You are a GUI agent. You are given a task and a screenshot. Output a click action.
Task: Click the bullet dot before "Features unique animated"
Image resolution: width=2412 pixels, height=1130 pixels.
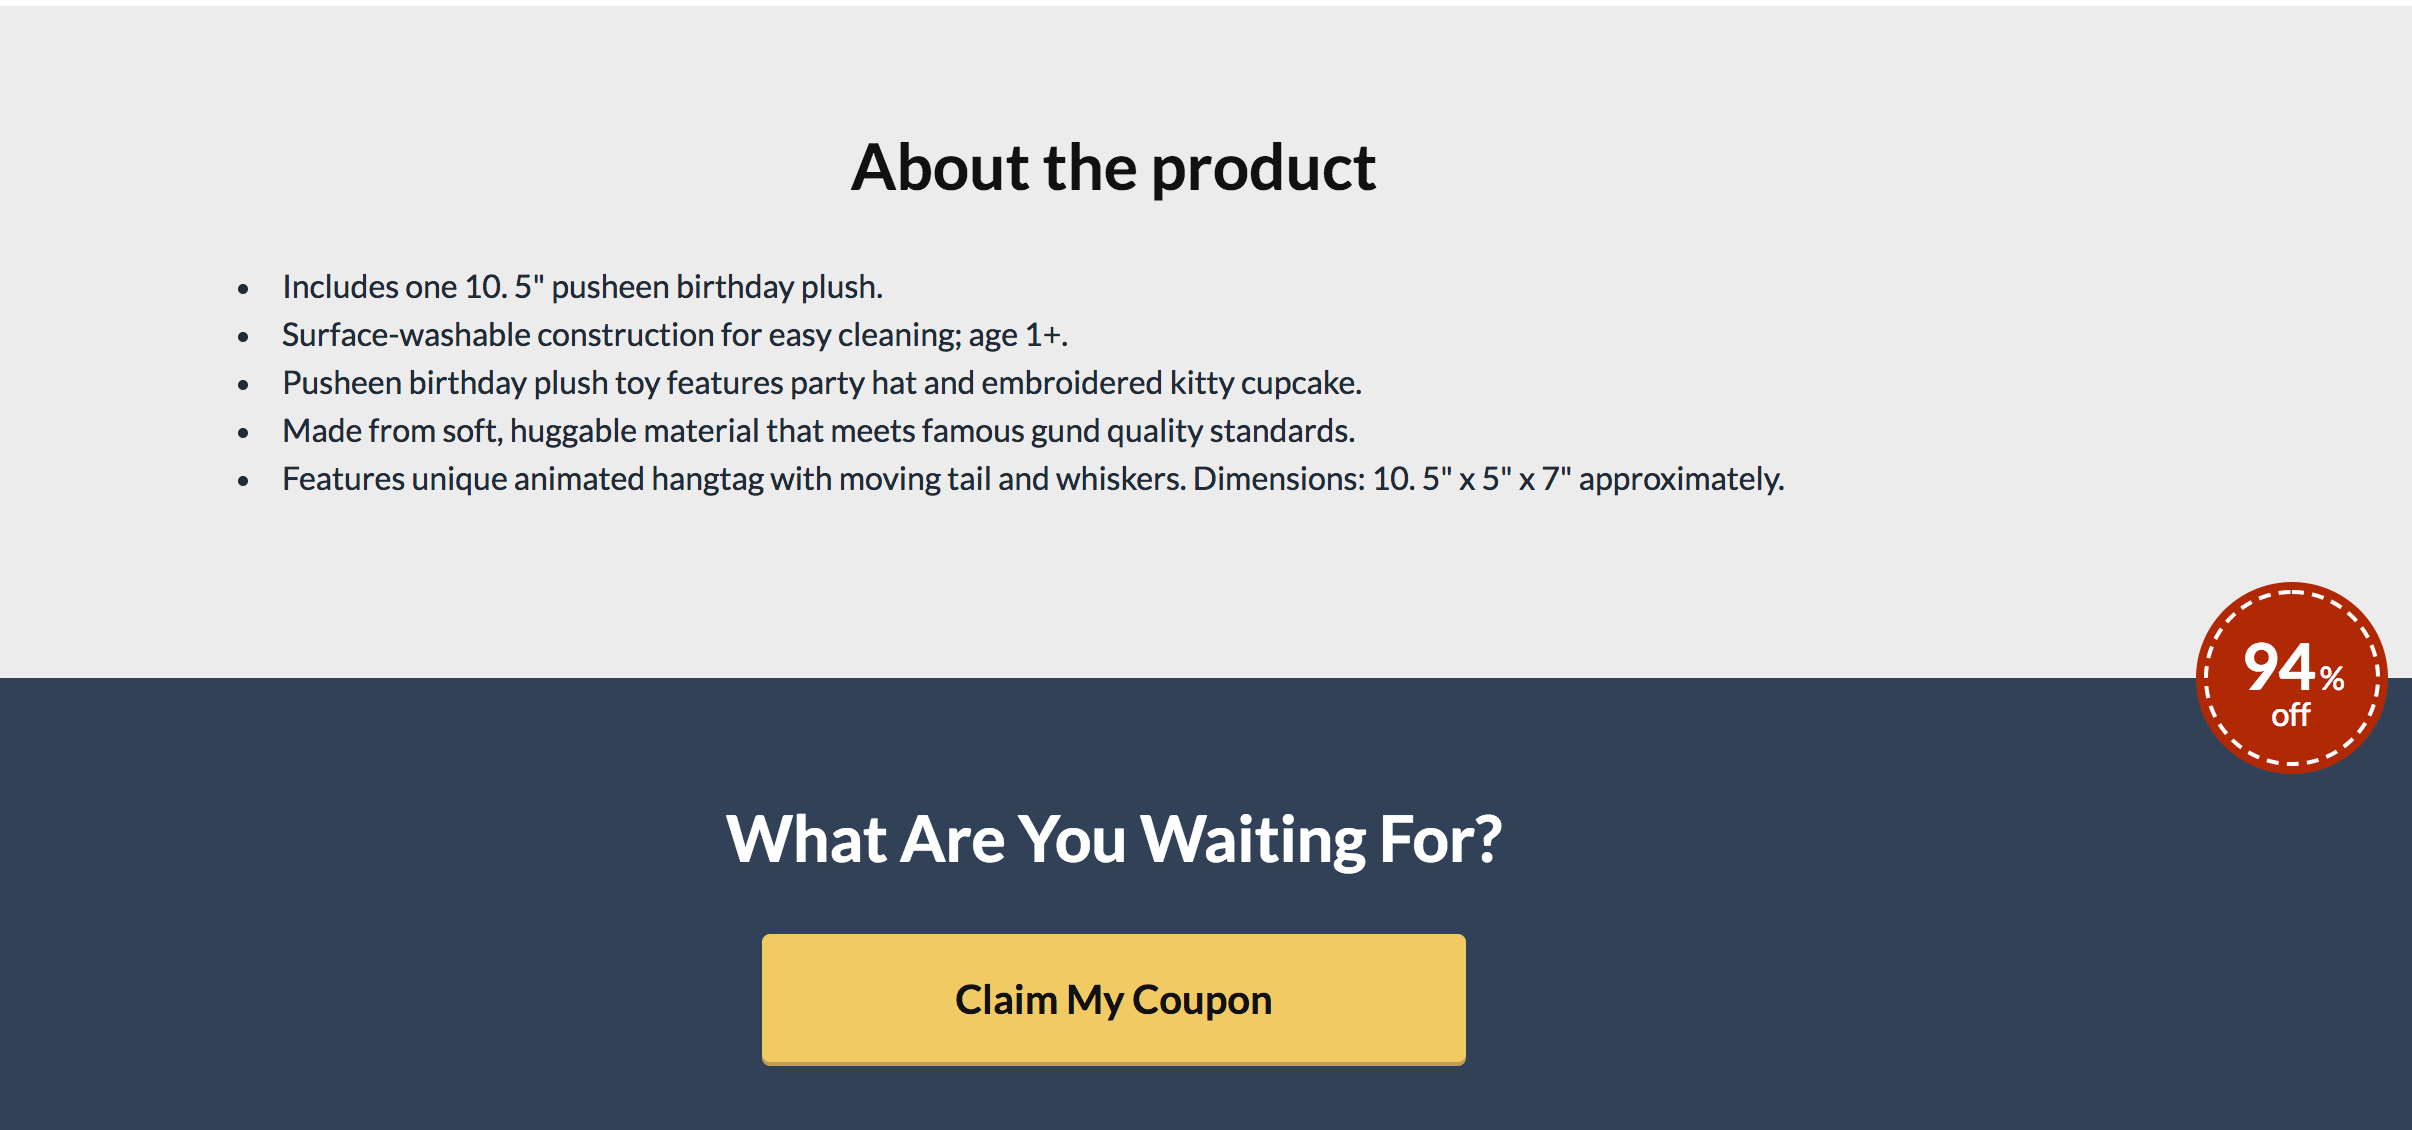(243, 482)
